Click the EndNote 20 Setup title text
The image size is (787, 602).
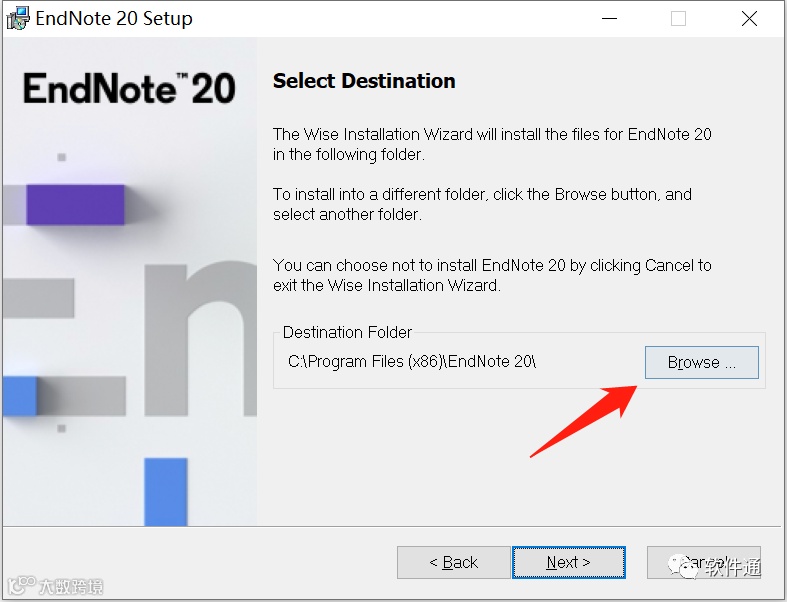click(x=114, y=19)
